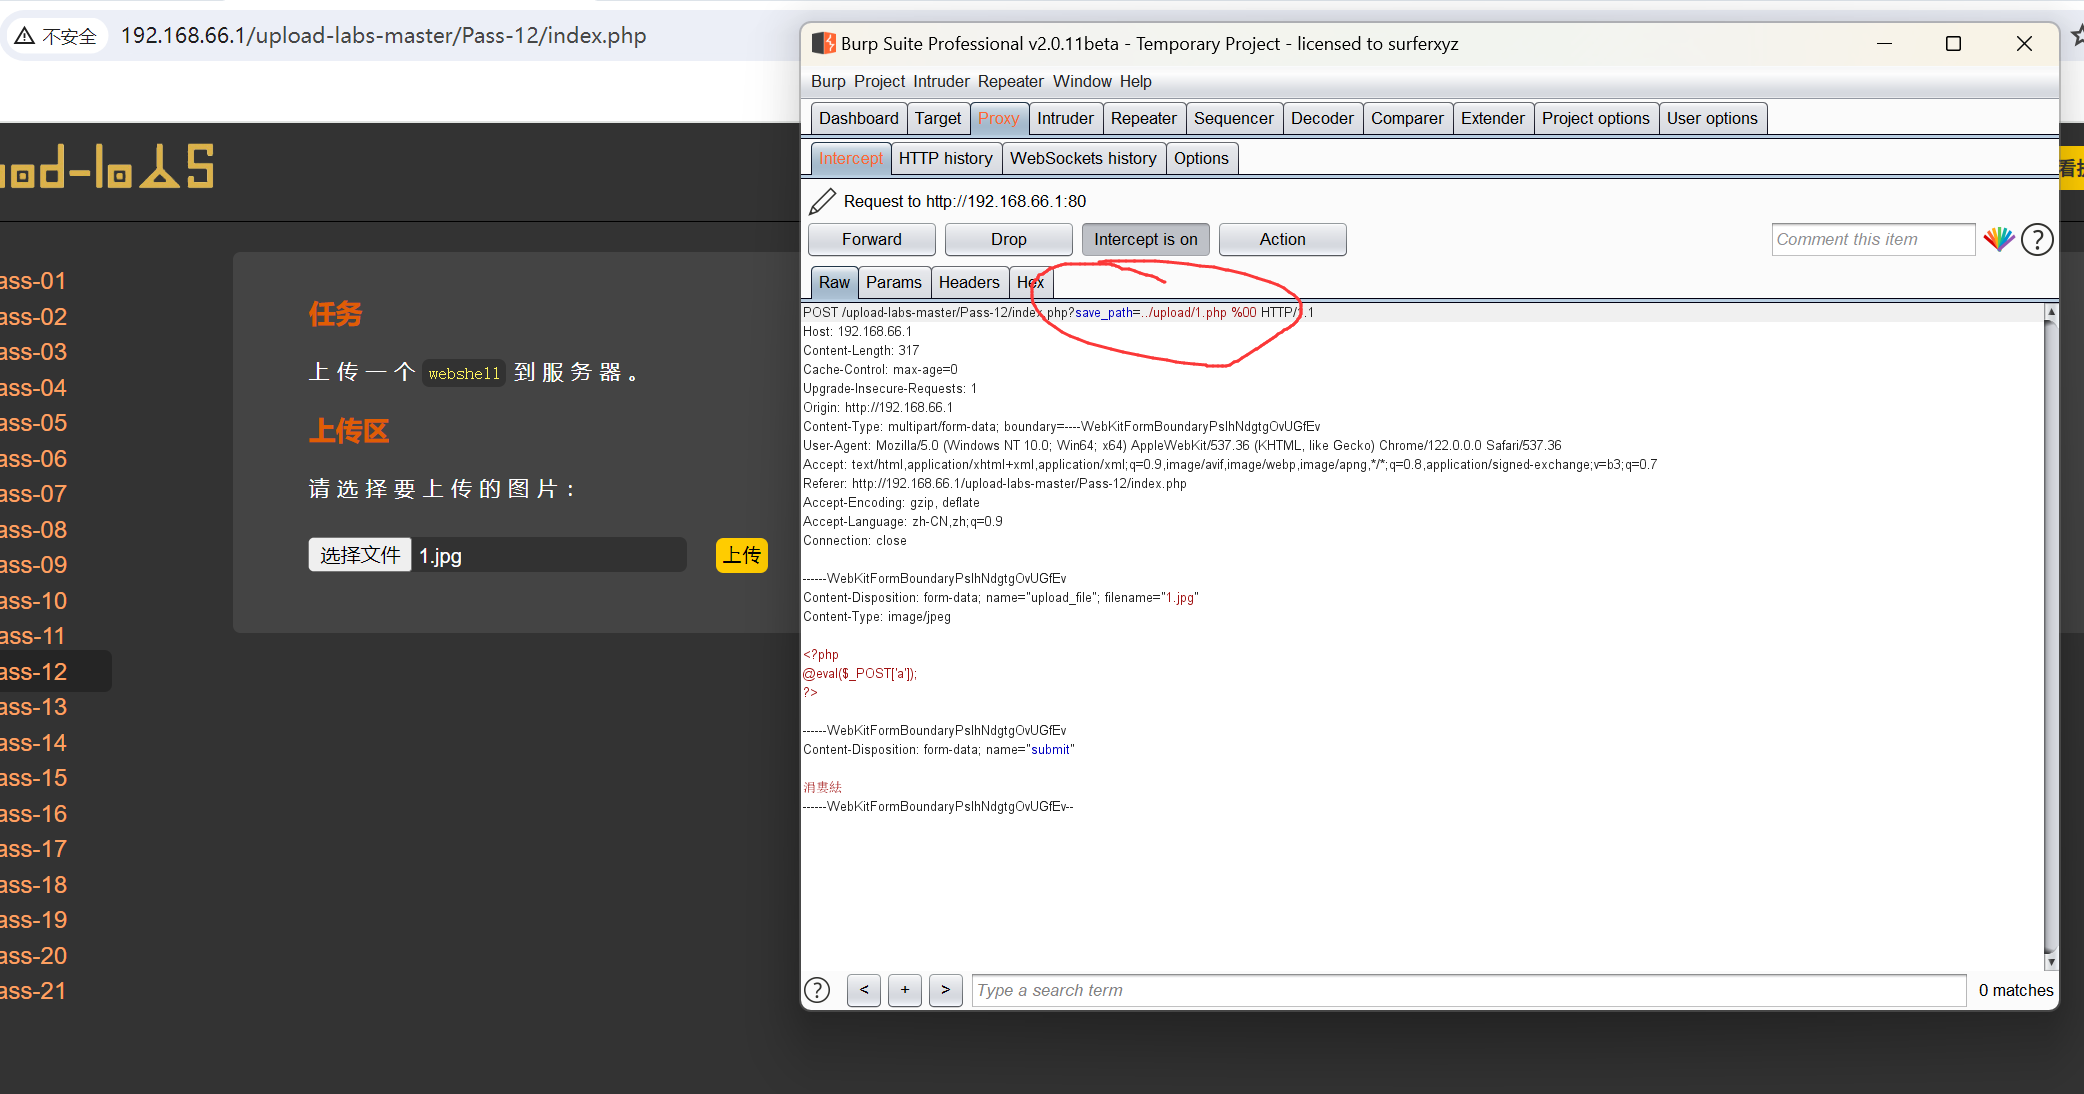Click the @eval($_POST['a']) payload line
Screen dimensions: 2084x1094
coord(860,674)
